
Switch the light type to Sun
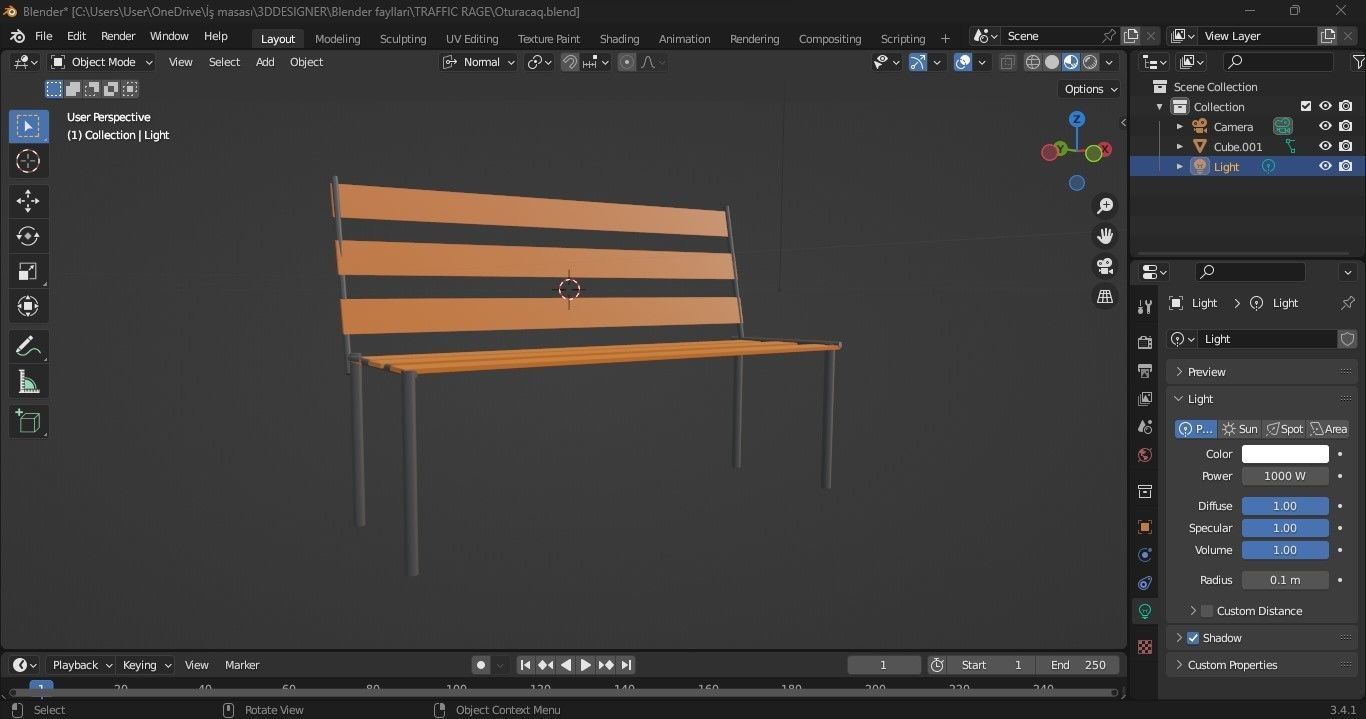pyautogui.click(x=1240, y=428)
